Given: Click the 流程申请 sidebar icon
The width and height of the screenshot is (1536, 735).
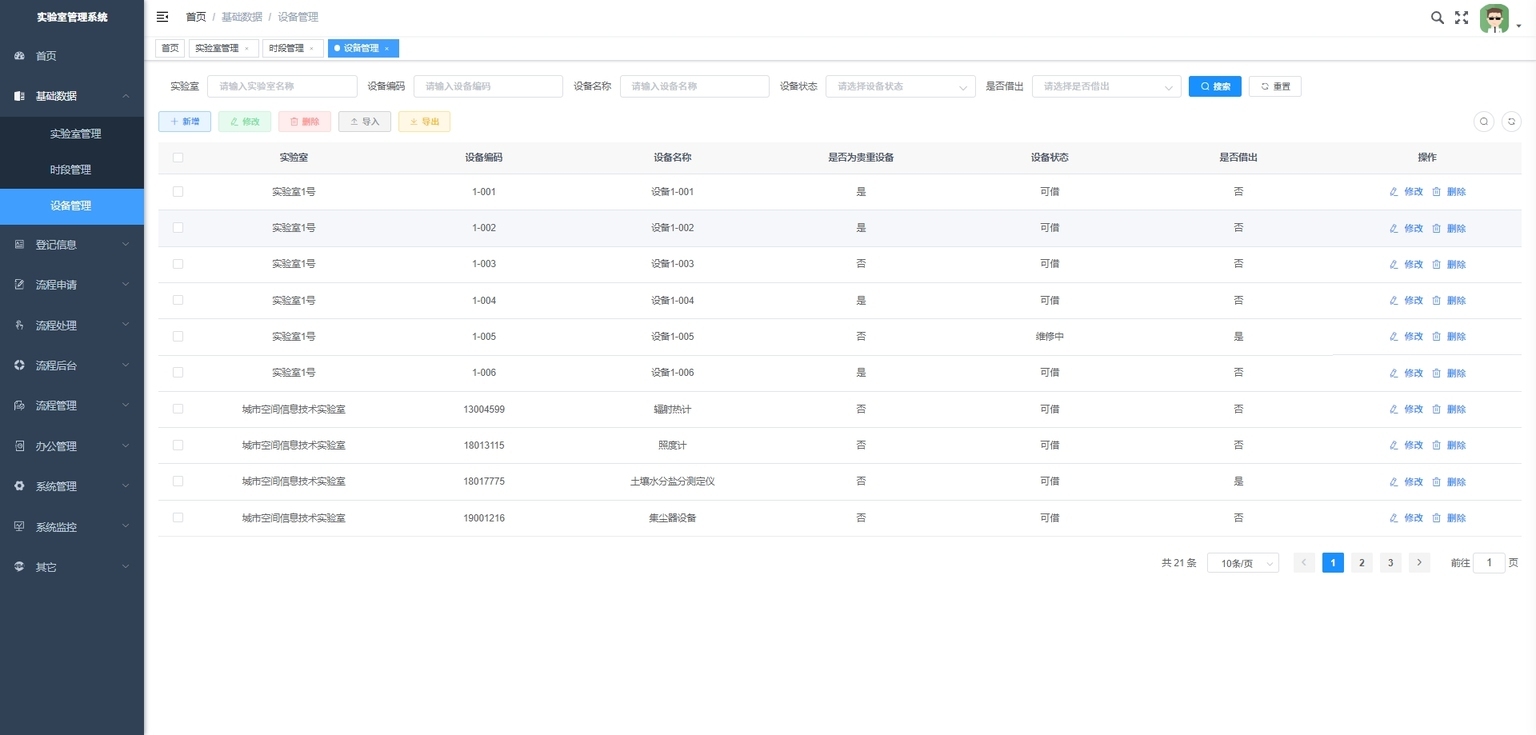Looking at the screenshot, I should click(x=19, y=285).
